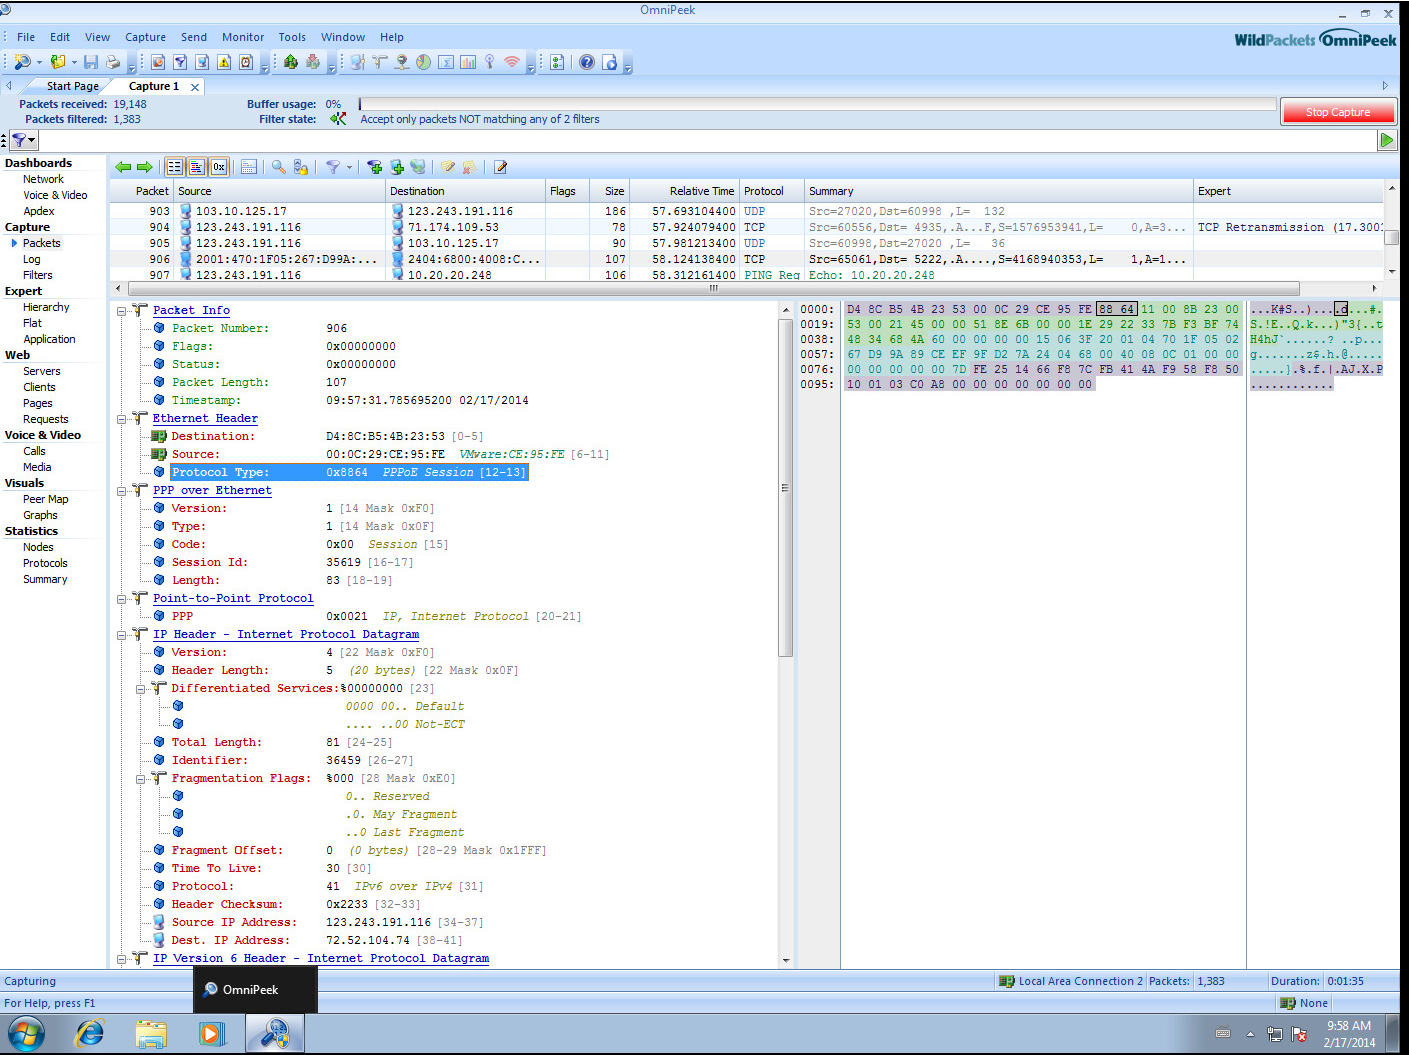This screenshot has width=1409, height=1055.
Task: Collapse the IP Version 6 Header node
Action: [x=121, y=959]
